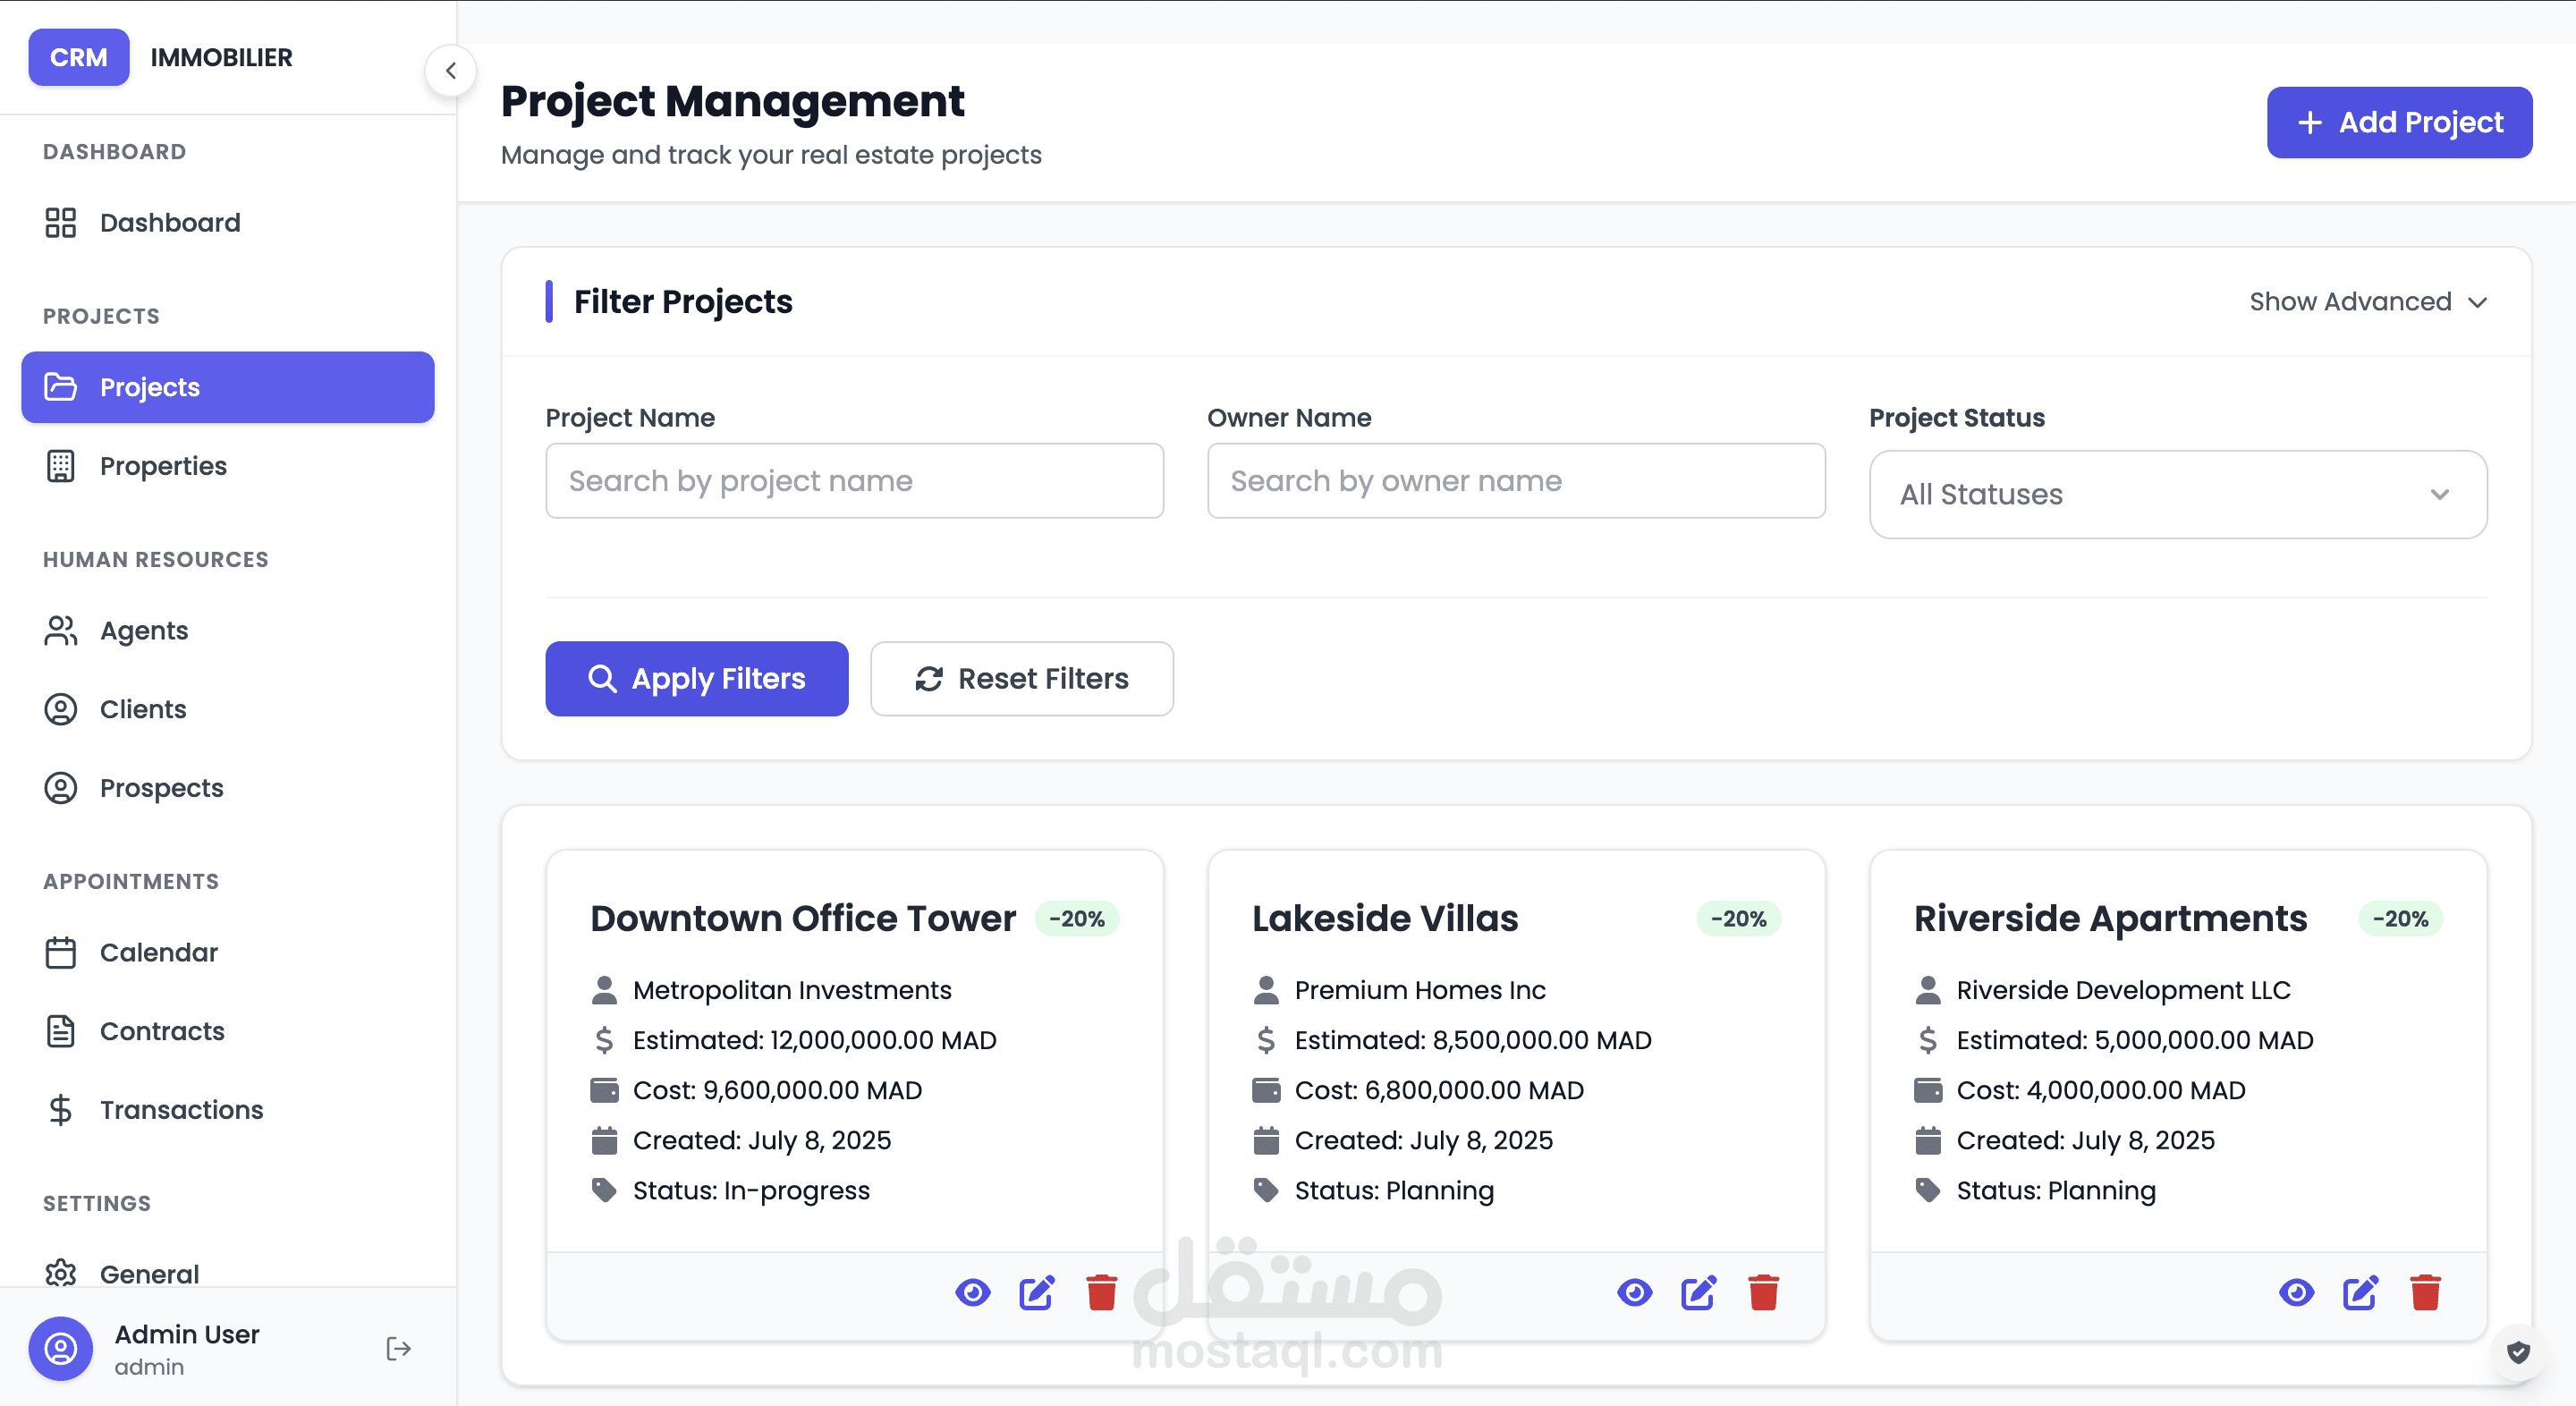Click Estimated: 5,000,000.00 MAD
2576x1406 pixels.
(2135, 1040)
